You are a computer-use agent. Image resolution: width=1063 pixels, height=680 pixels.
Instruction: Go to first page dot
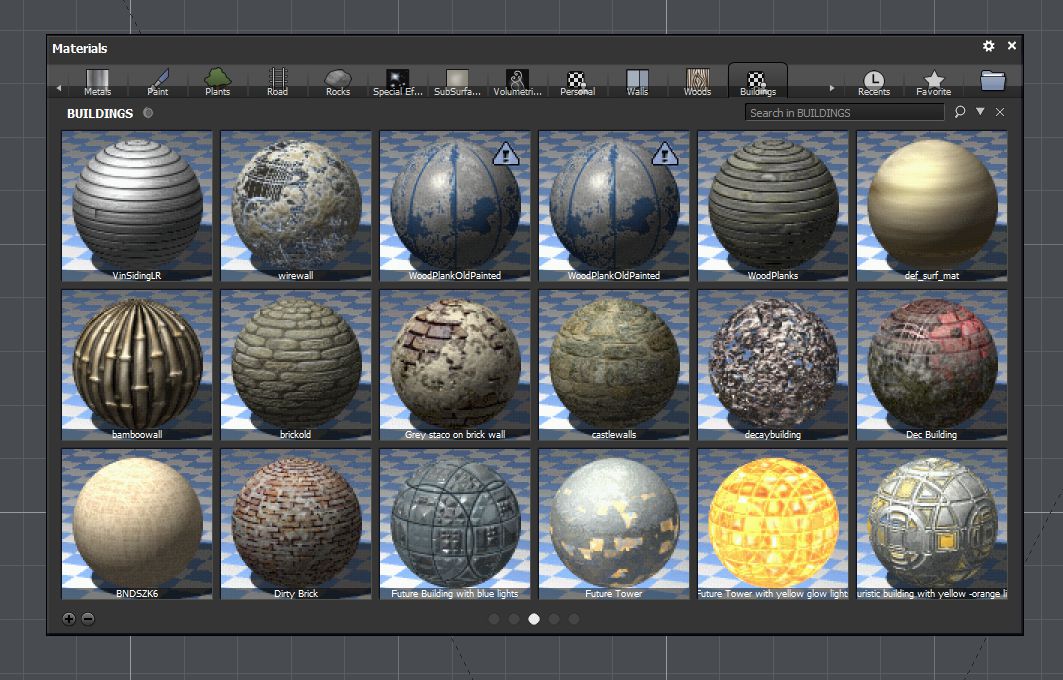[x=494, y=619]
